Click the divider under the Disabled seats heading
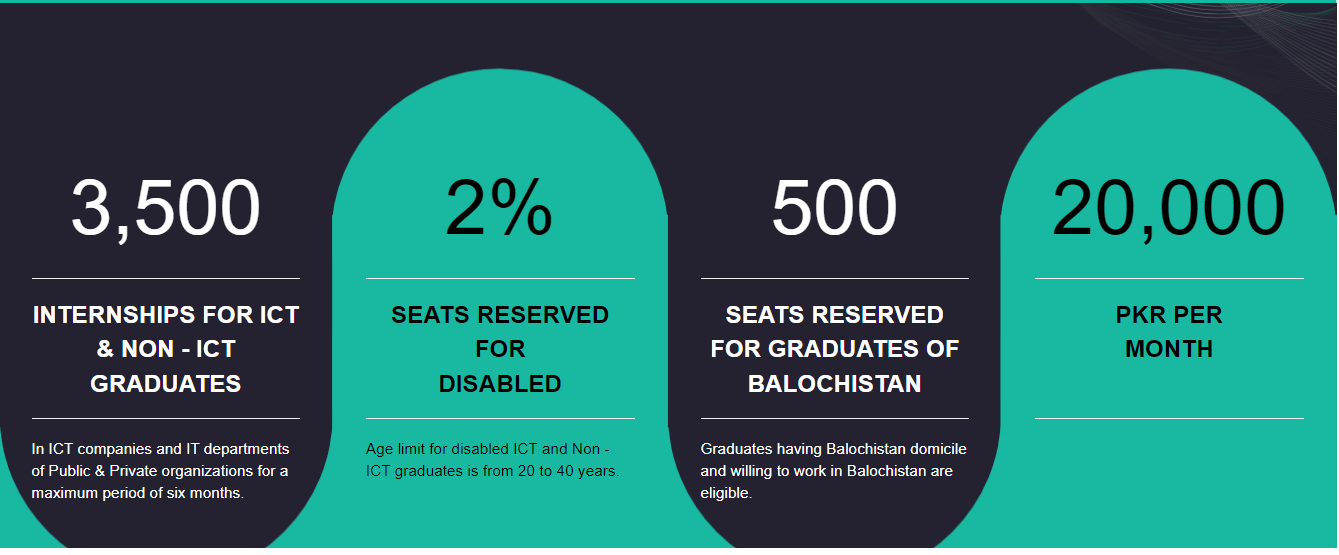1339x555 pixels. pyautogui.click(x=500, y=418)
